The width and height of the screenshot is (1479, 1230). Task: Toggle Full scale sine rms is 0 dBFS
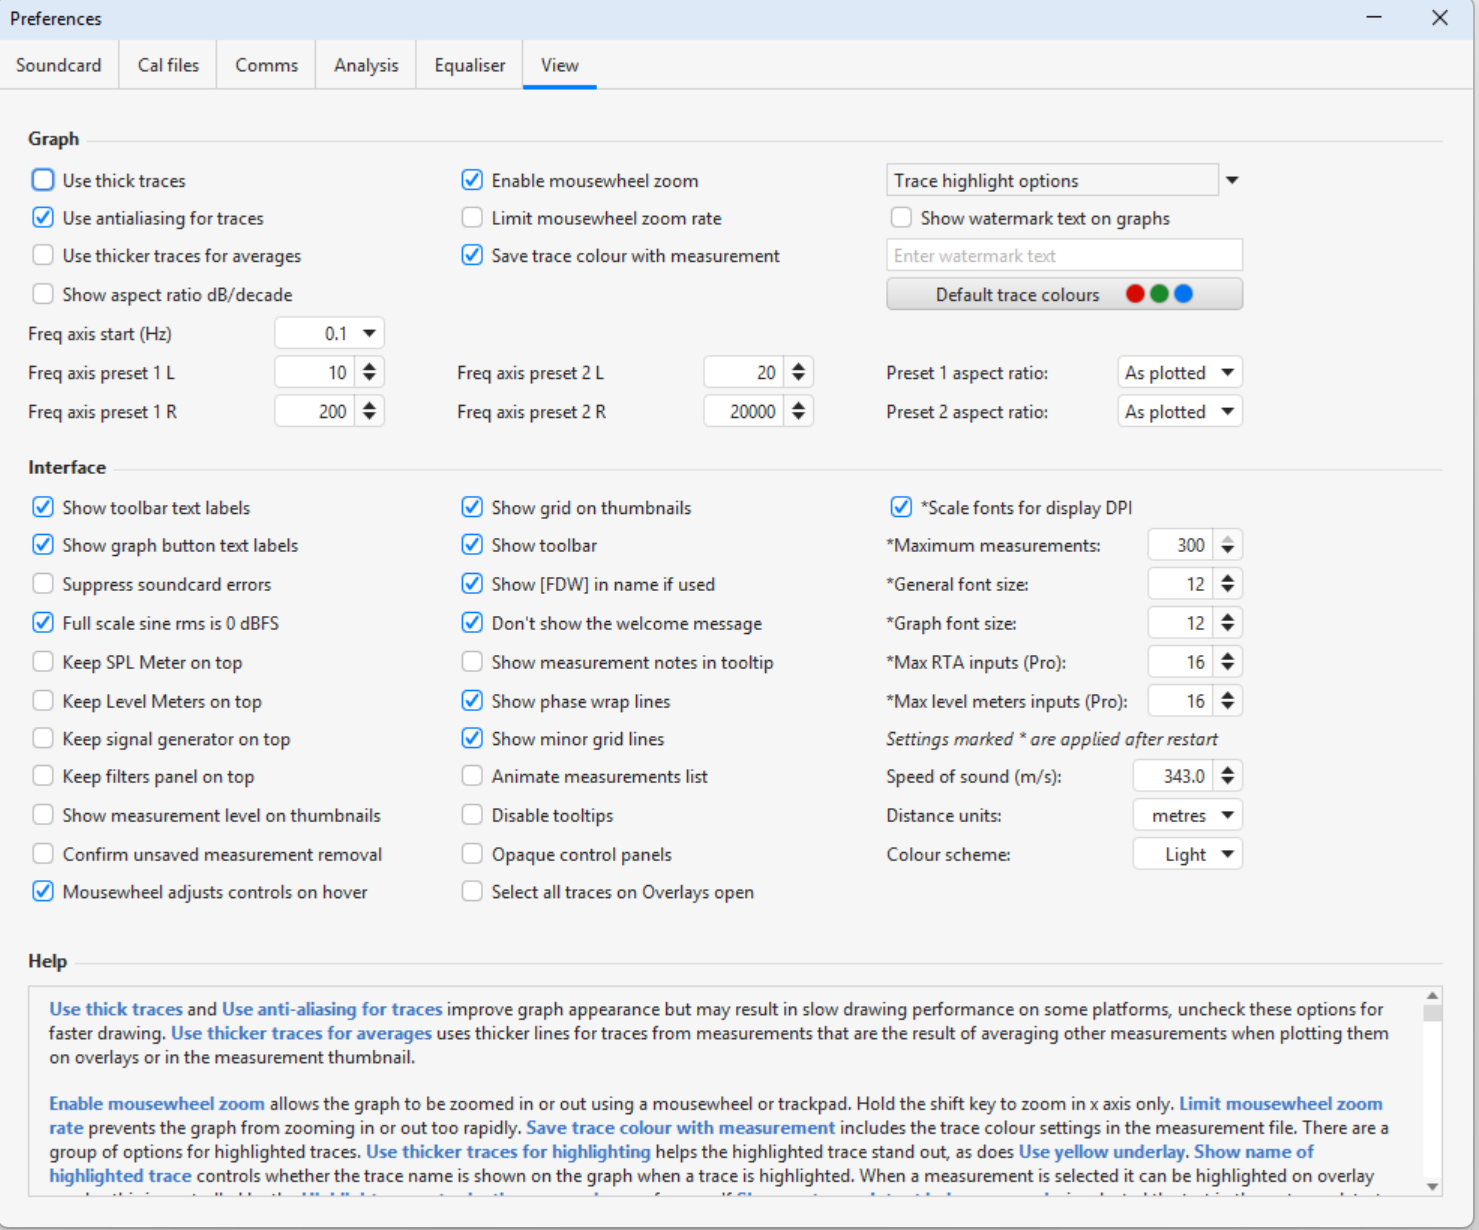43,623
